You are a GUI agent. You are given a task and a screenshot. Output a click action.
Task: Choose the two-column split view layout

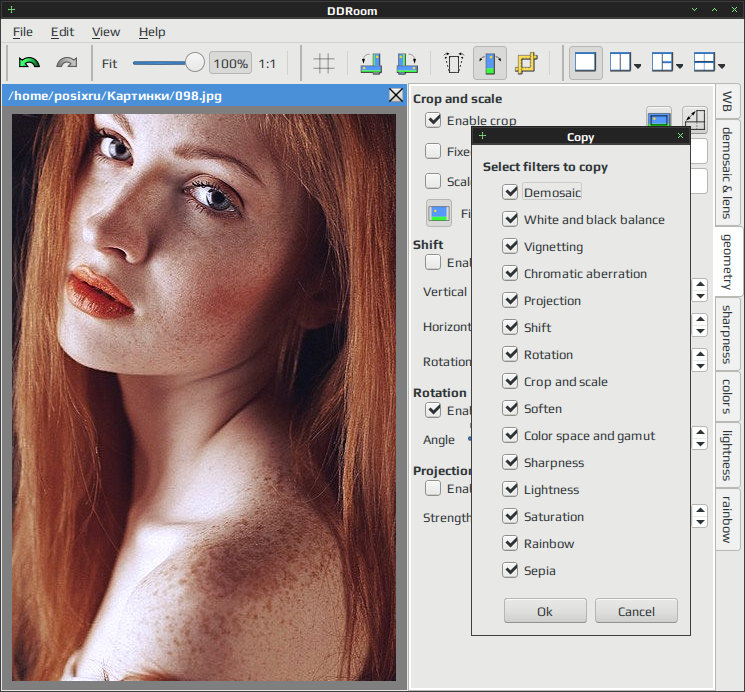point(621,62)
